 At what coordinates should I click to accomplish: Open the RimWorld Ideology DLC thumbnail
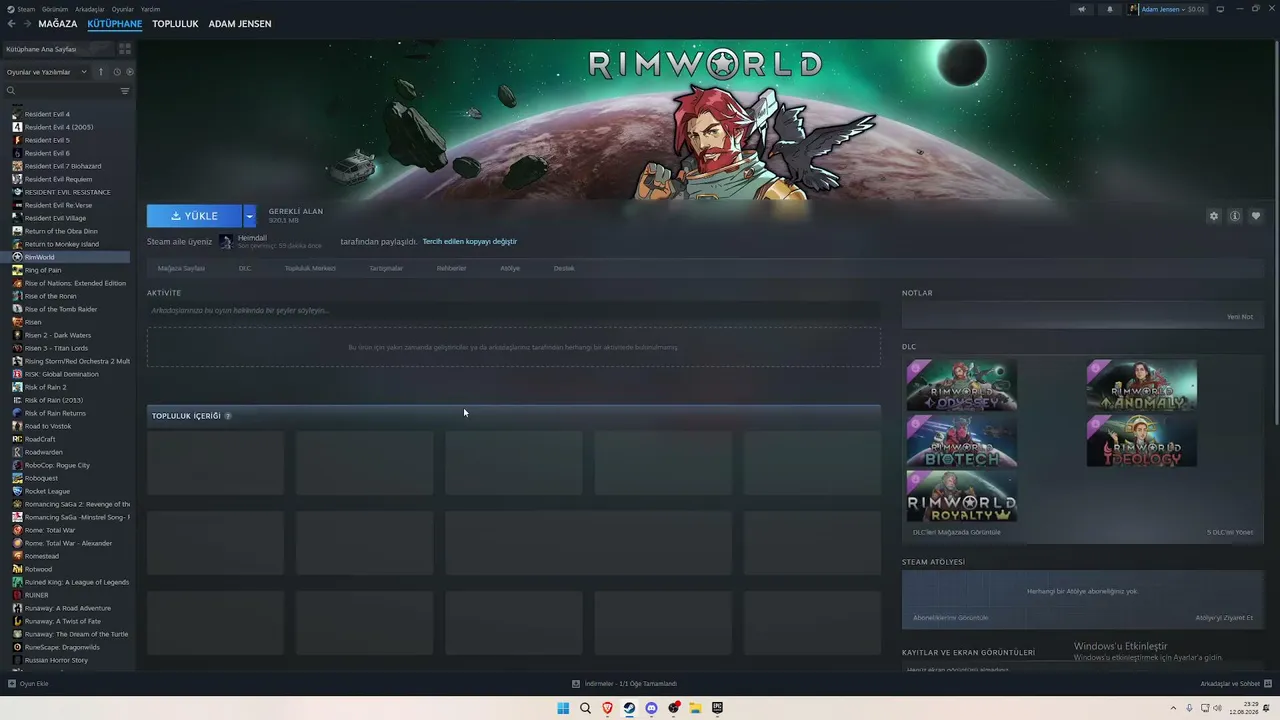[x=1141, y=441]
